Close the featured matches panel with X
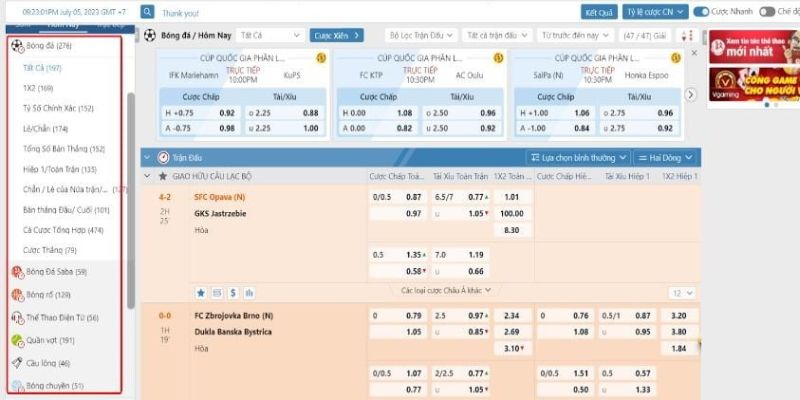Viewport: 800px width, 400px height. pyautogui.click(x=694, y=53)
